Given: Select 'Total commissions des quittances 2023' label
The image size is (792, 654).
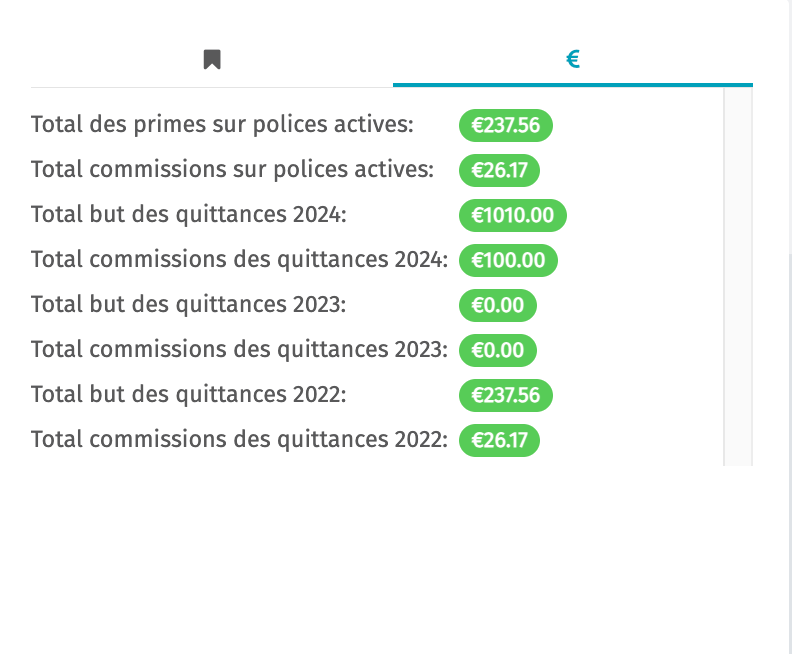Looking at the screenshot, I should [239, 349].
